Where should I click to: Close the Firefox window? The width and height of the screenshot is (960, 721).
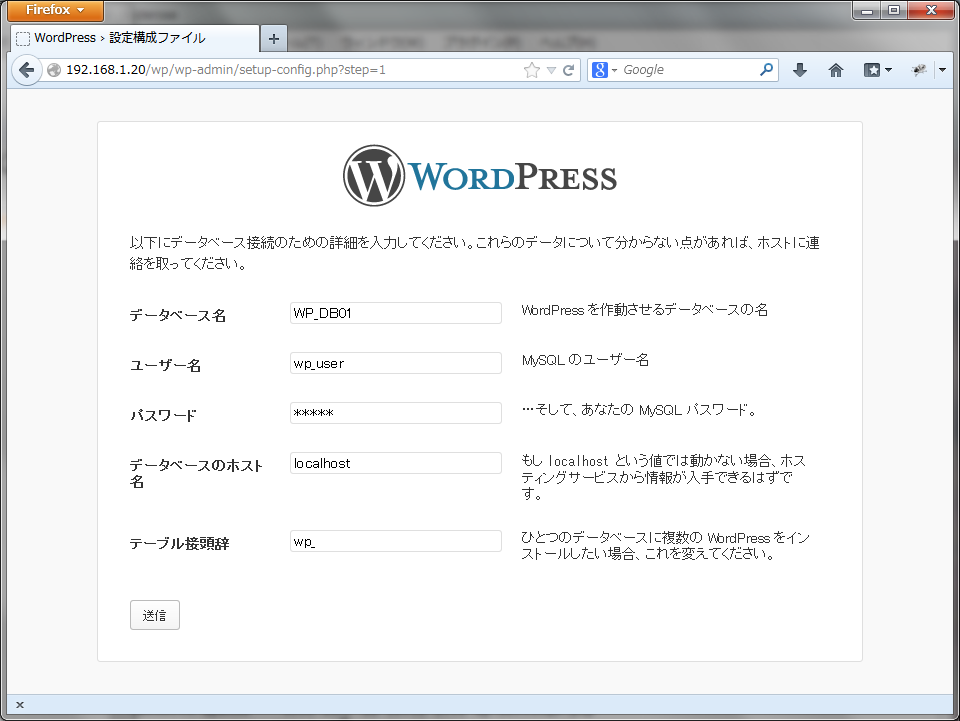point(932,10)
